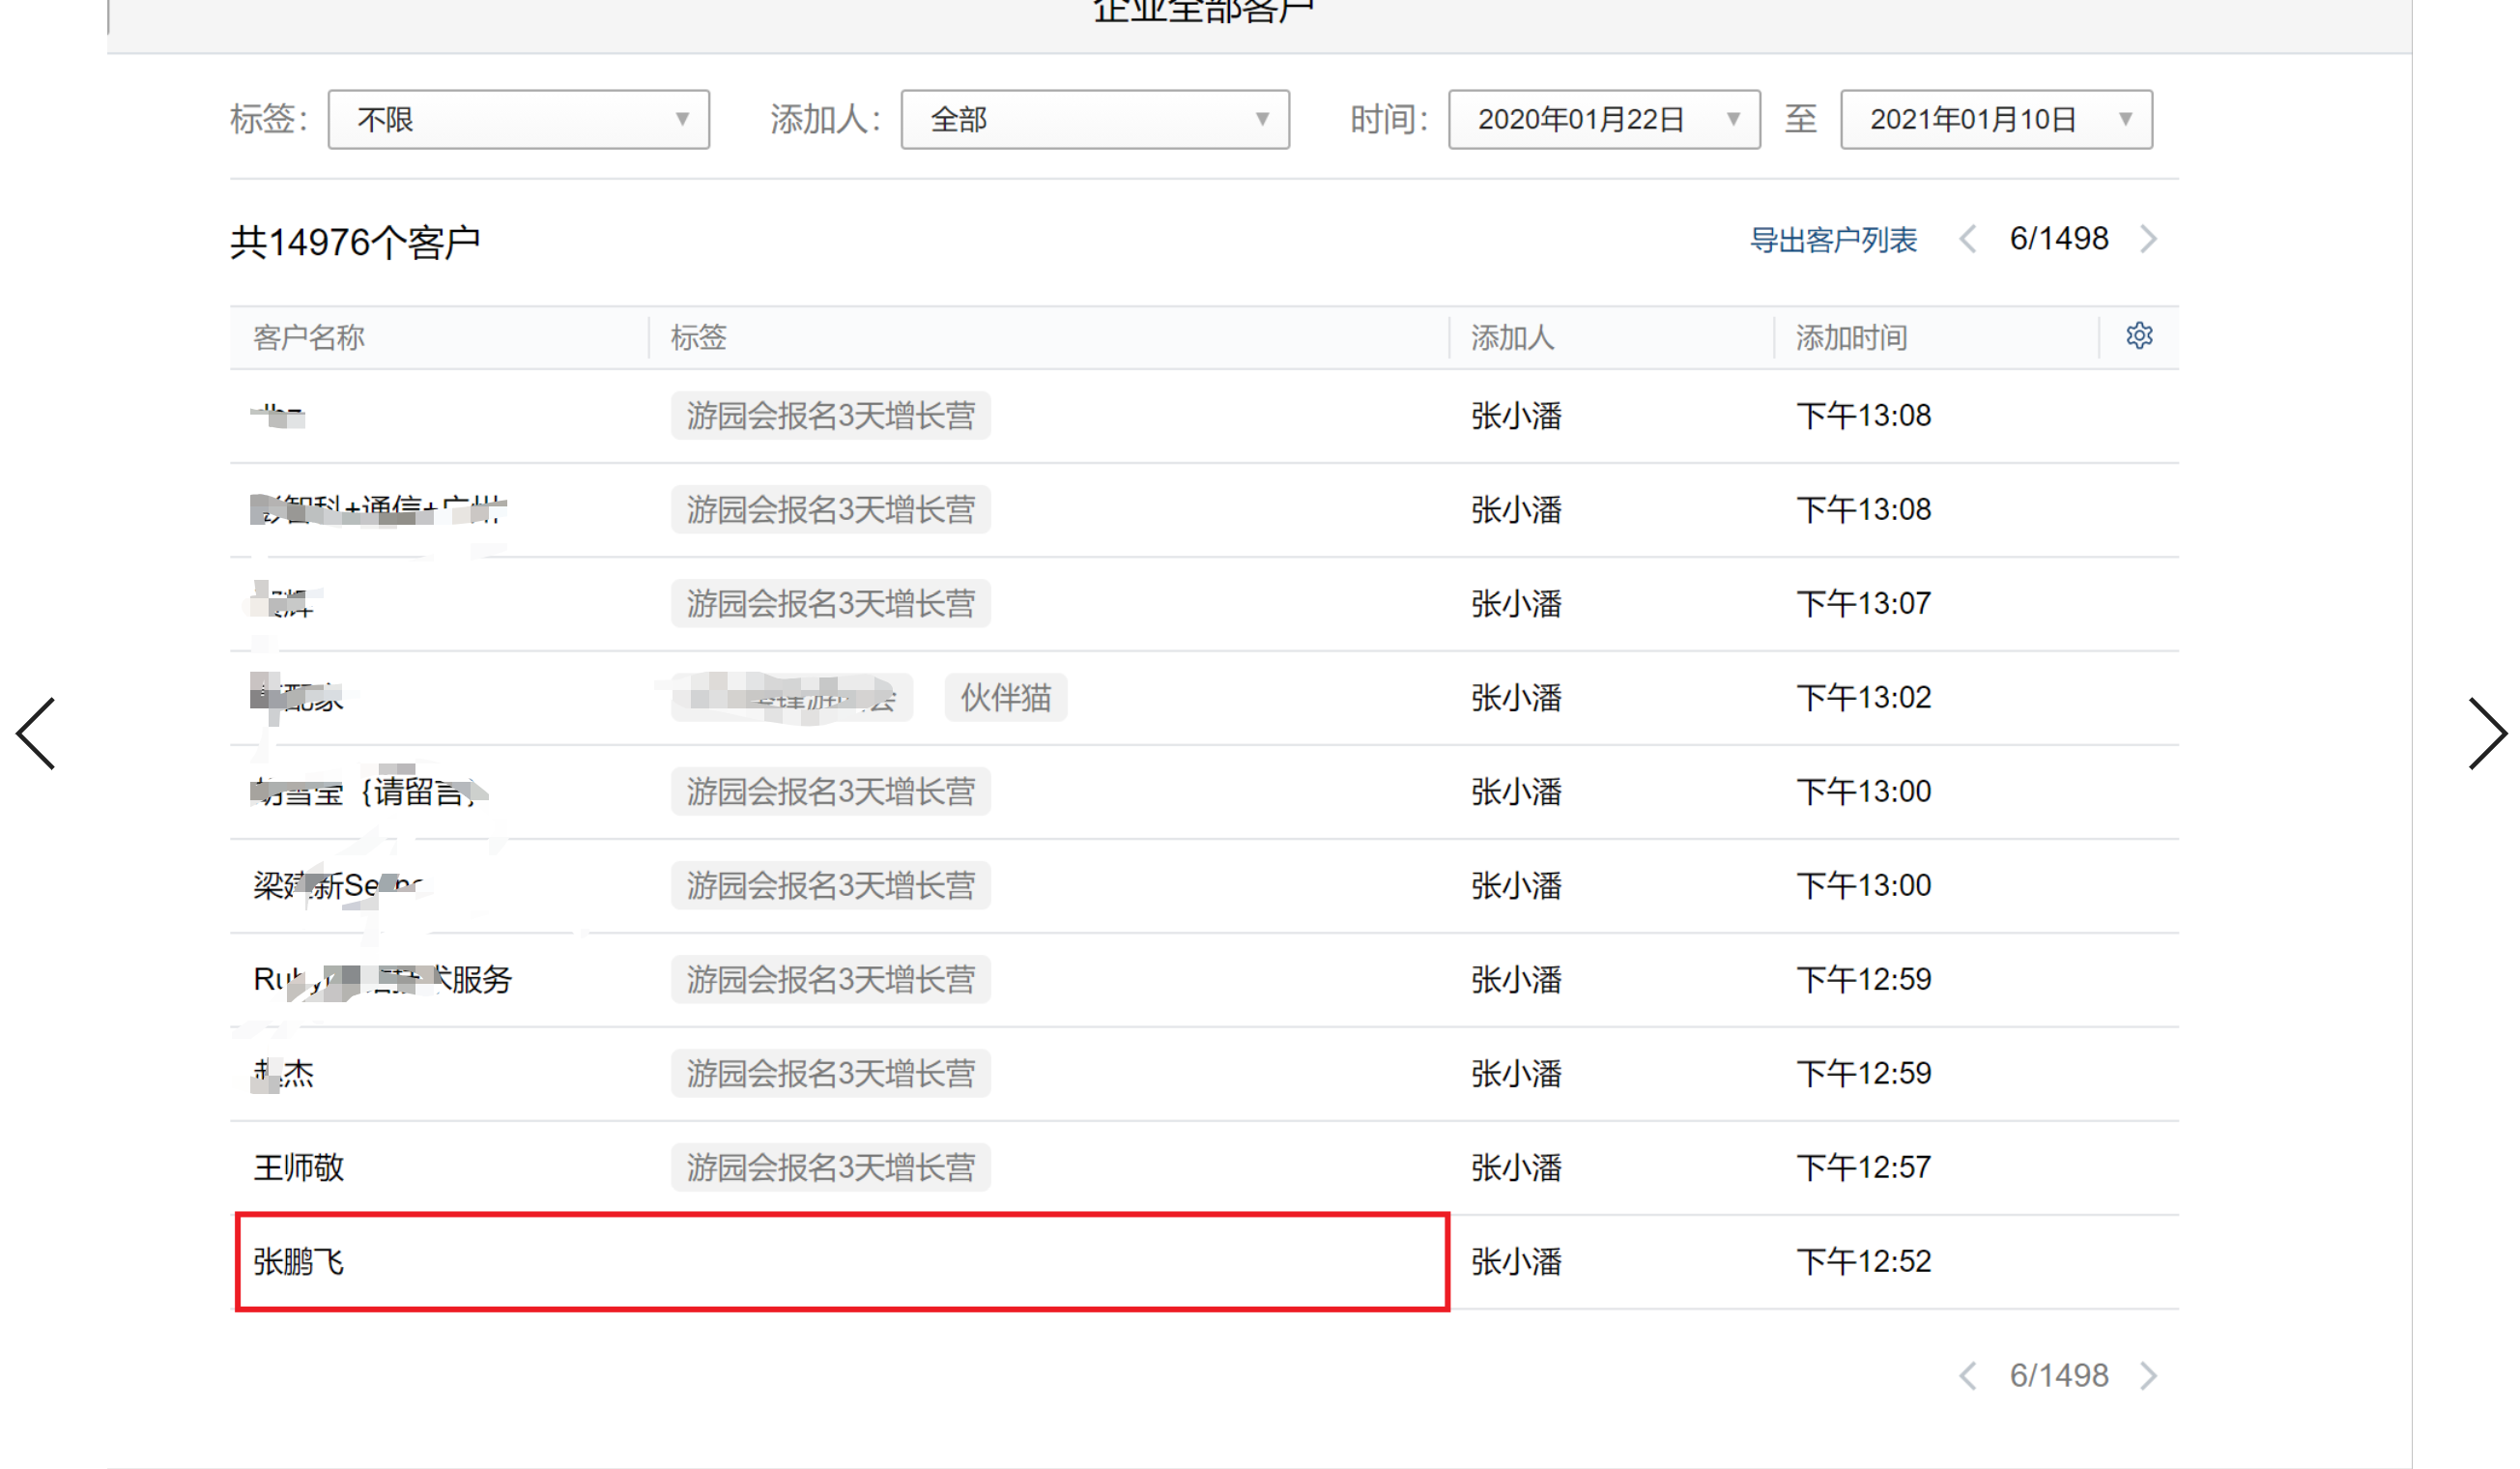Click top pagination previous page arrow
2520x1469 pixels.
(x=1967, y=239)
